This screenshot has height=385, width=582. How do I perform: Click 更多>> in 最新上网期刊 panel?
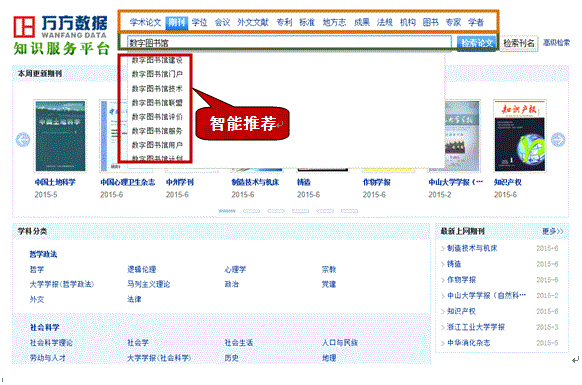553,231
